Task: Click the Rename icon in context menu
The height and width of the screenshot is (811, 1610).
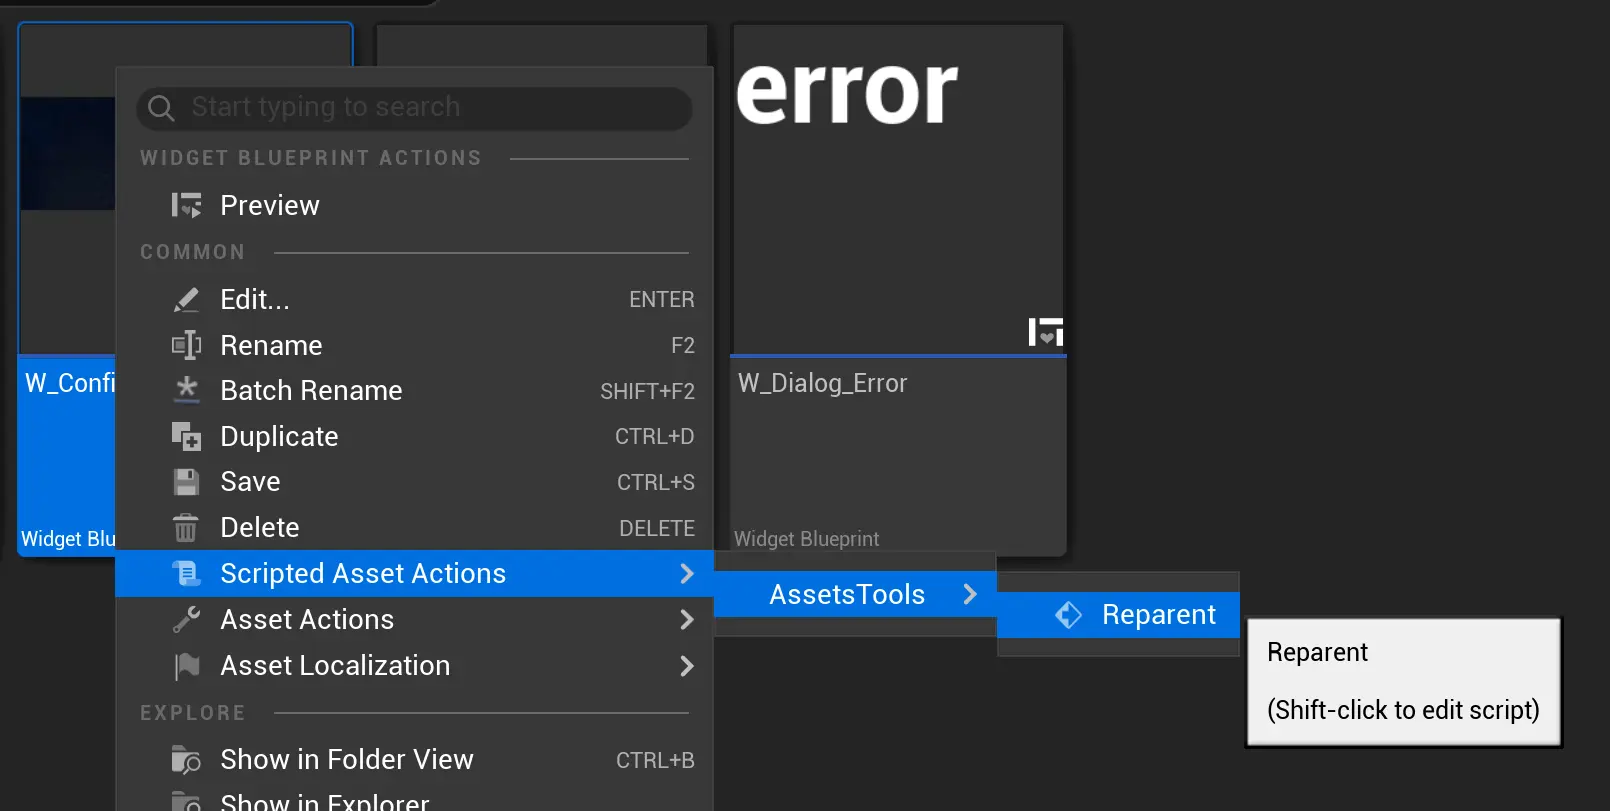Action: pyautogui.click(x=186, y=346)
